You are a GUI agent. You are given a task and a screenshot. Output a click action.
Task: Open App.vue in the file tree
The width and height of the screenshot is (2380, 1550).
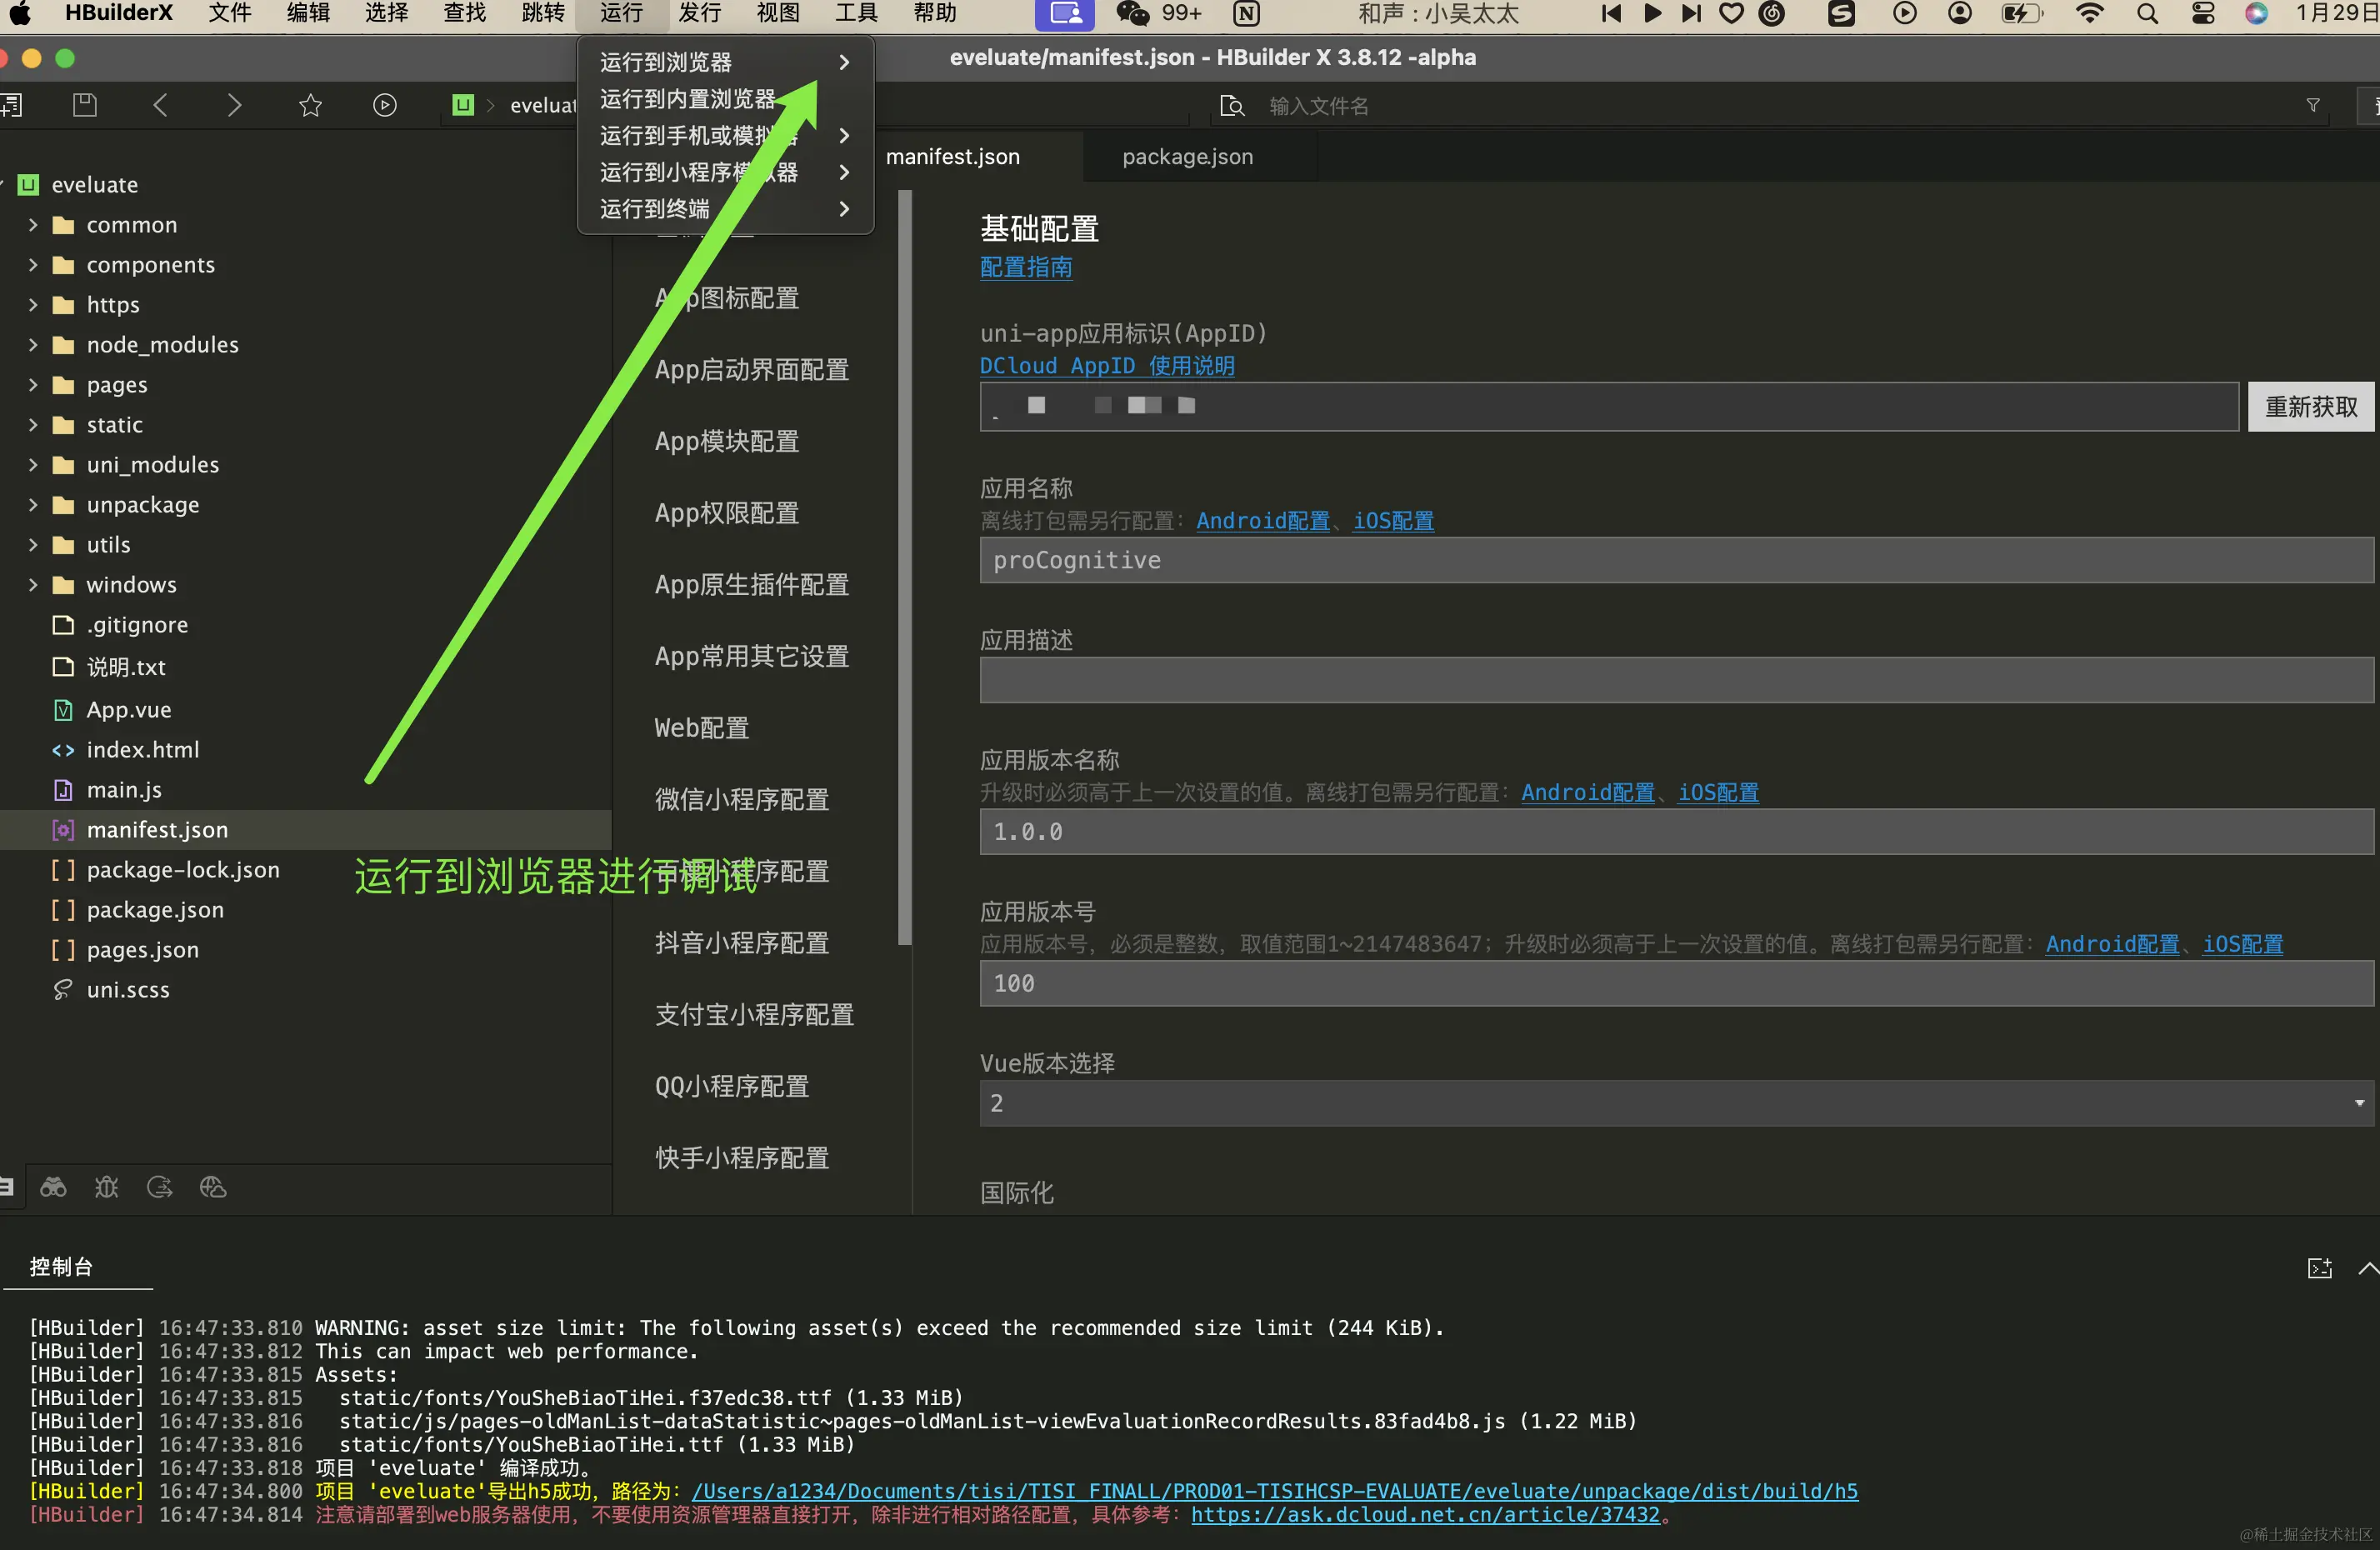pos(128,710)
